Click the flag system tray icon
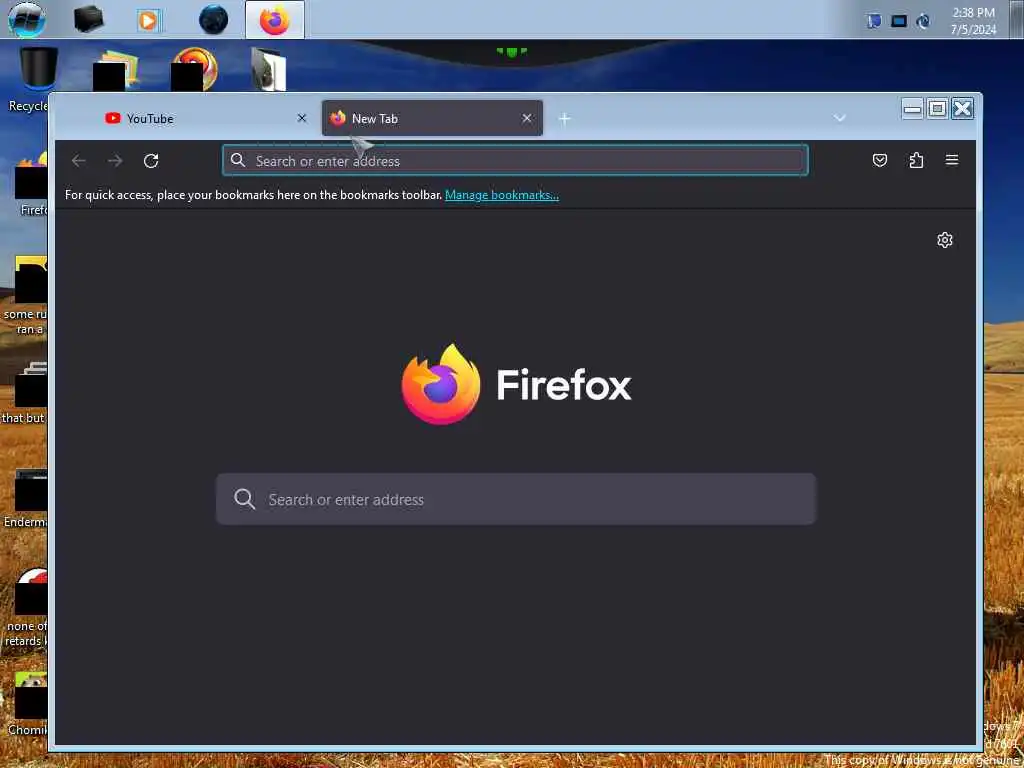 (874, 21)
